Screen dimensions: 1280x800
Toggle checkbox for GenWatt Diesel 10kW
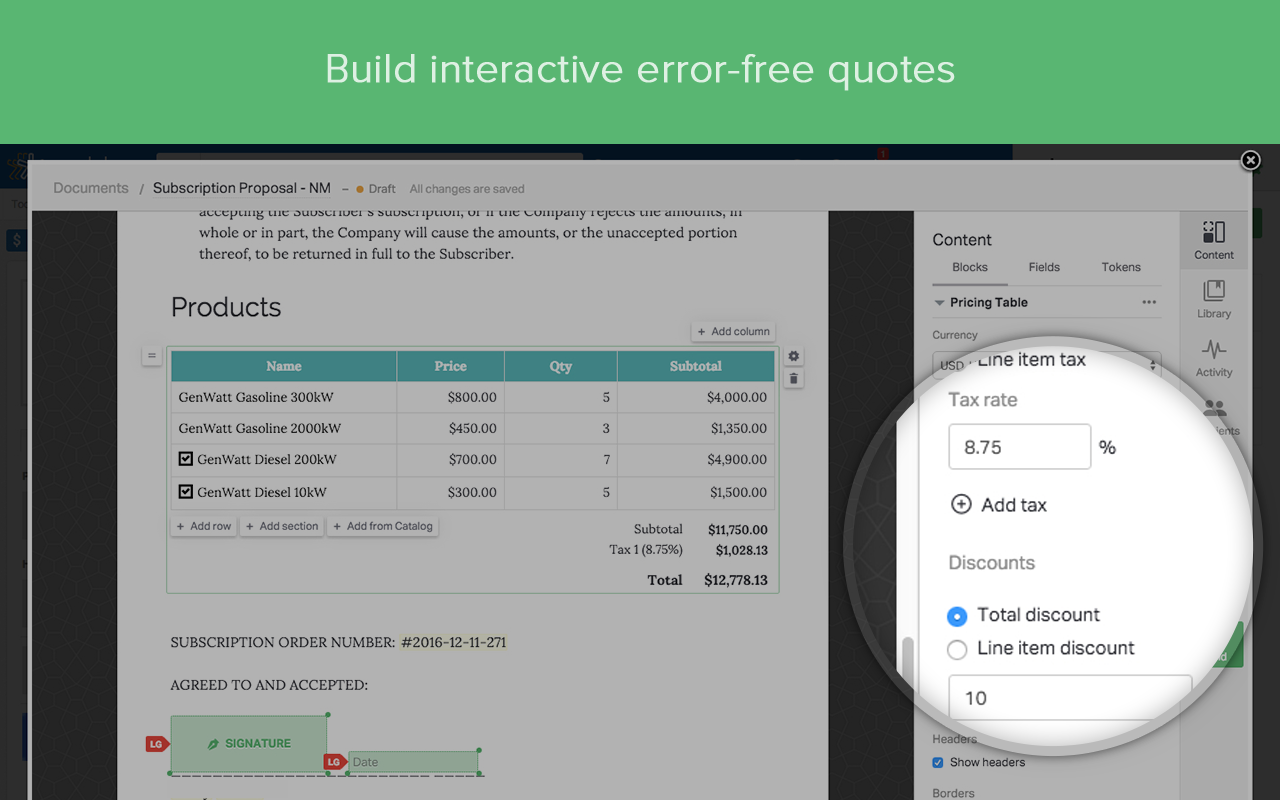pos(185,491)
